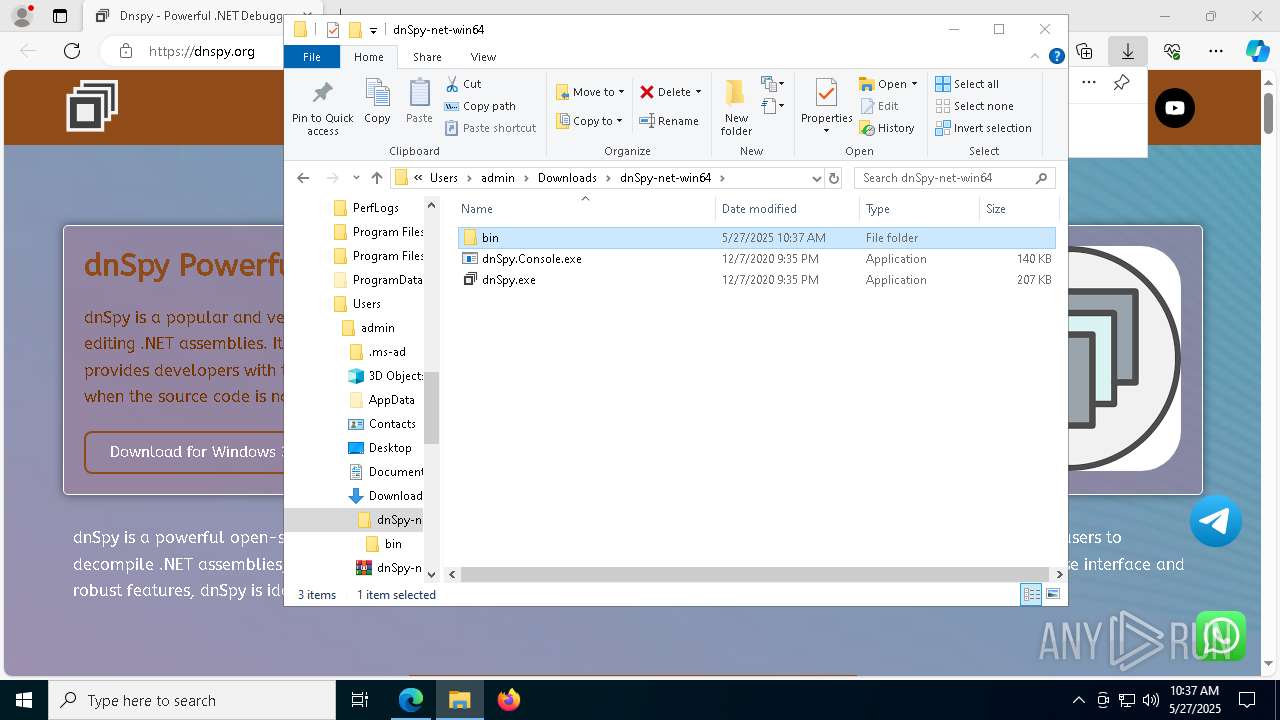Viewport: 1280px width, 720px height.
Task: Click the Refresh folder icon
Action: tap(834, 178)
